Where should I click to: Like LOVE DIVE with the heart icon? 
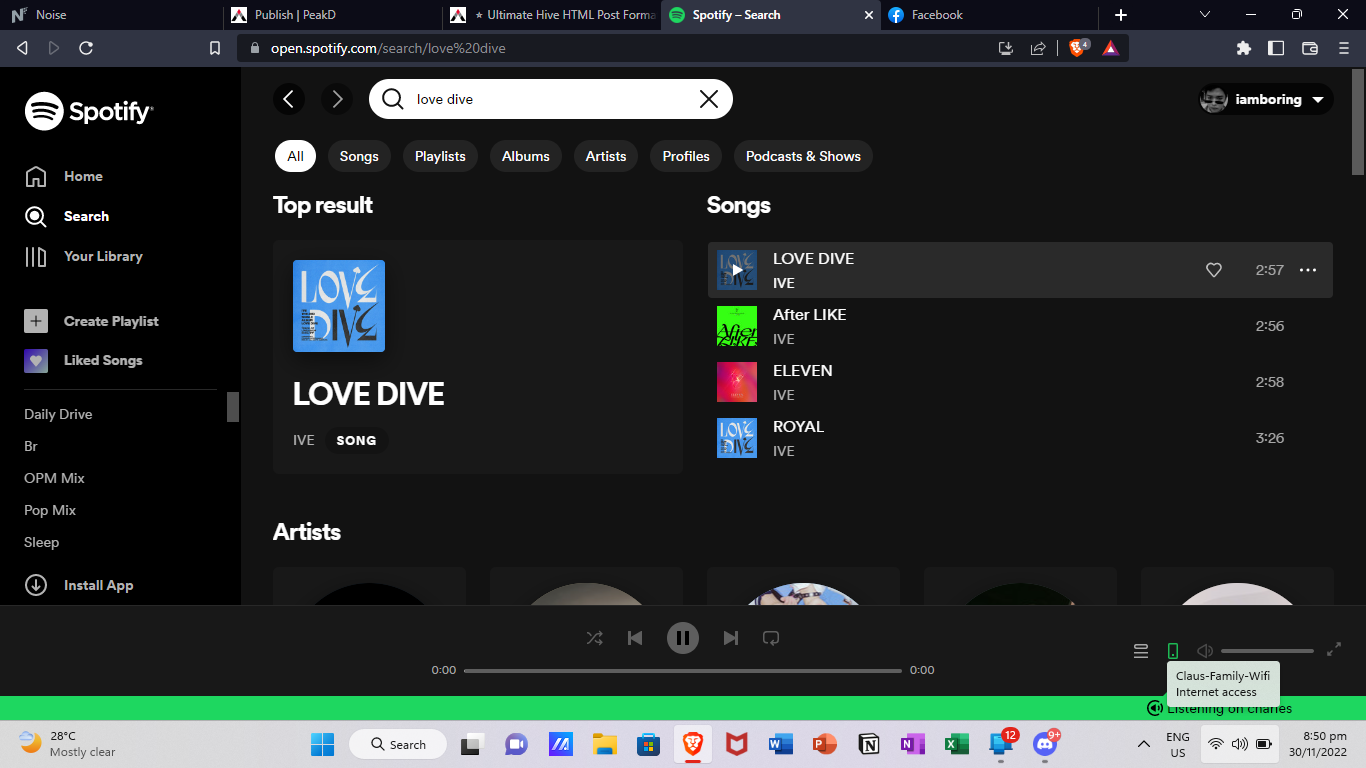1214,270
